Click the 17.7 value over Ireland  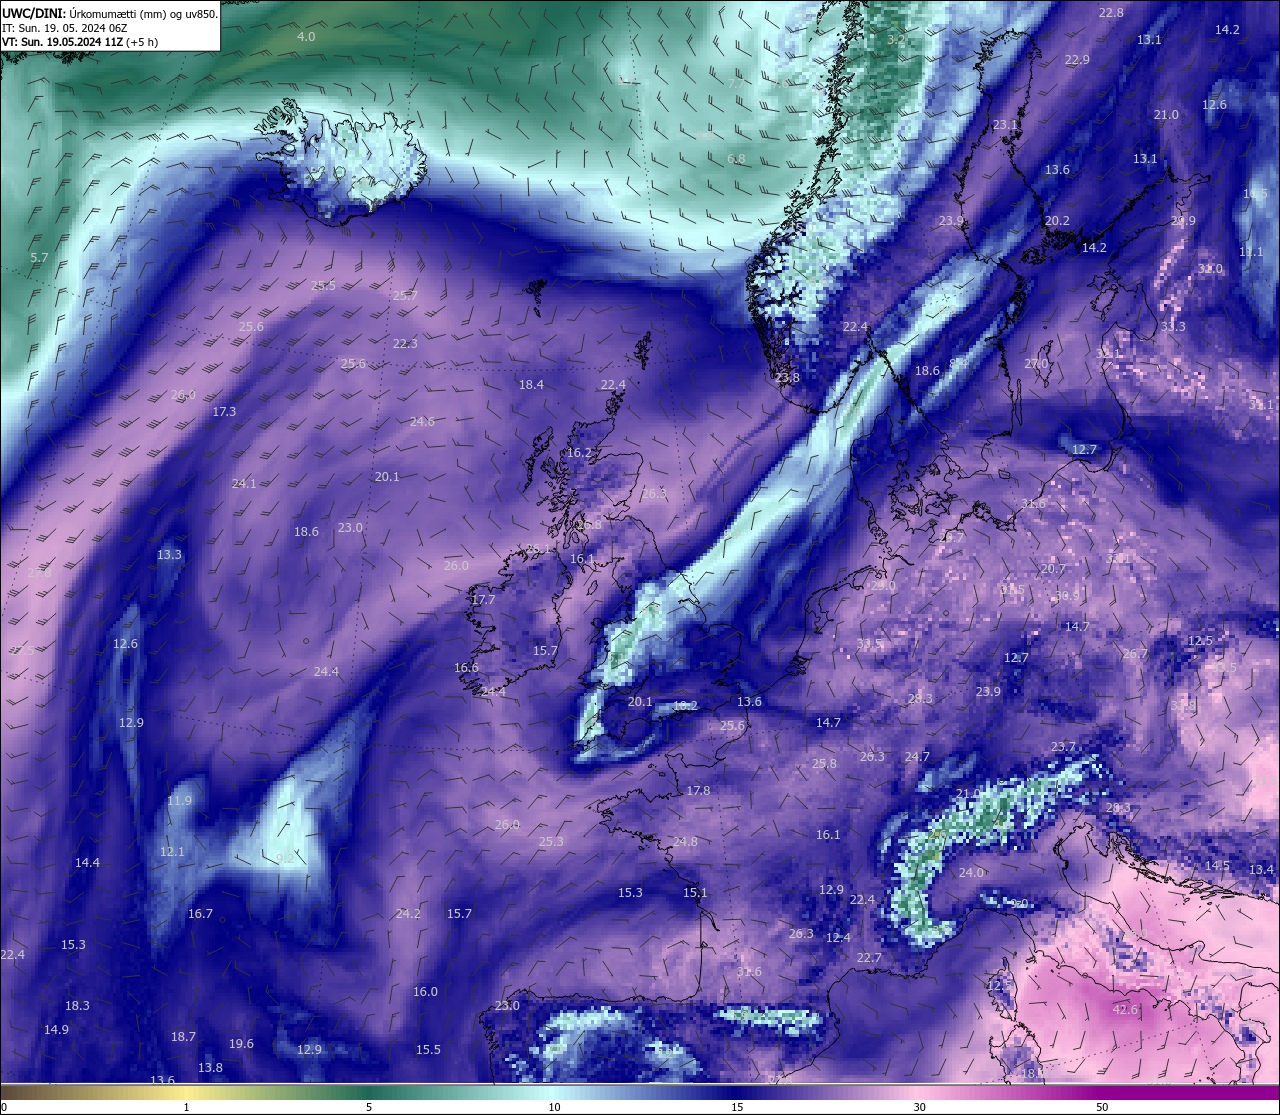[x=483, y=599]
